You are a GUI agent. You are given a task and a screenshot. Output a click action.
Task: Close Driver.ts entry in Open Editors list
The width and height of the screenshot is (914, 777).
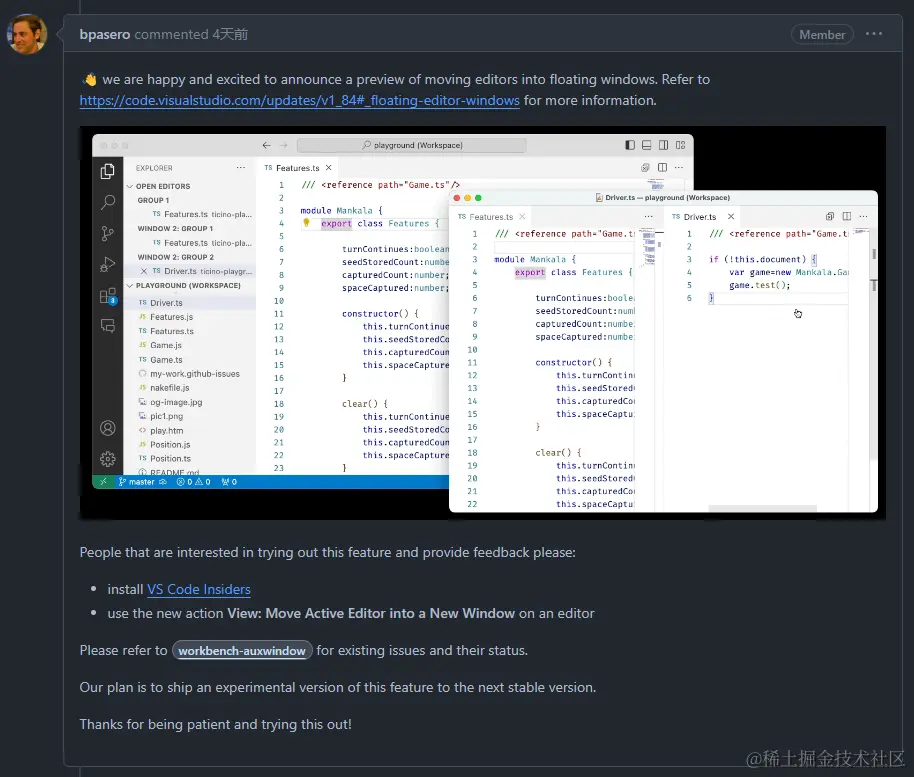pos(143,271)
